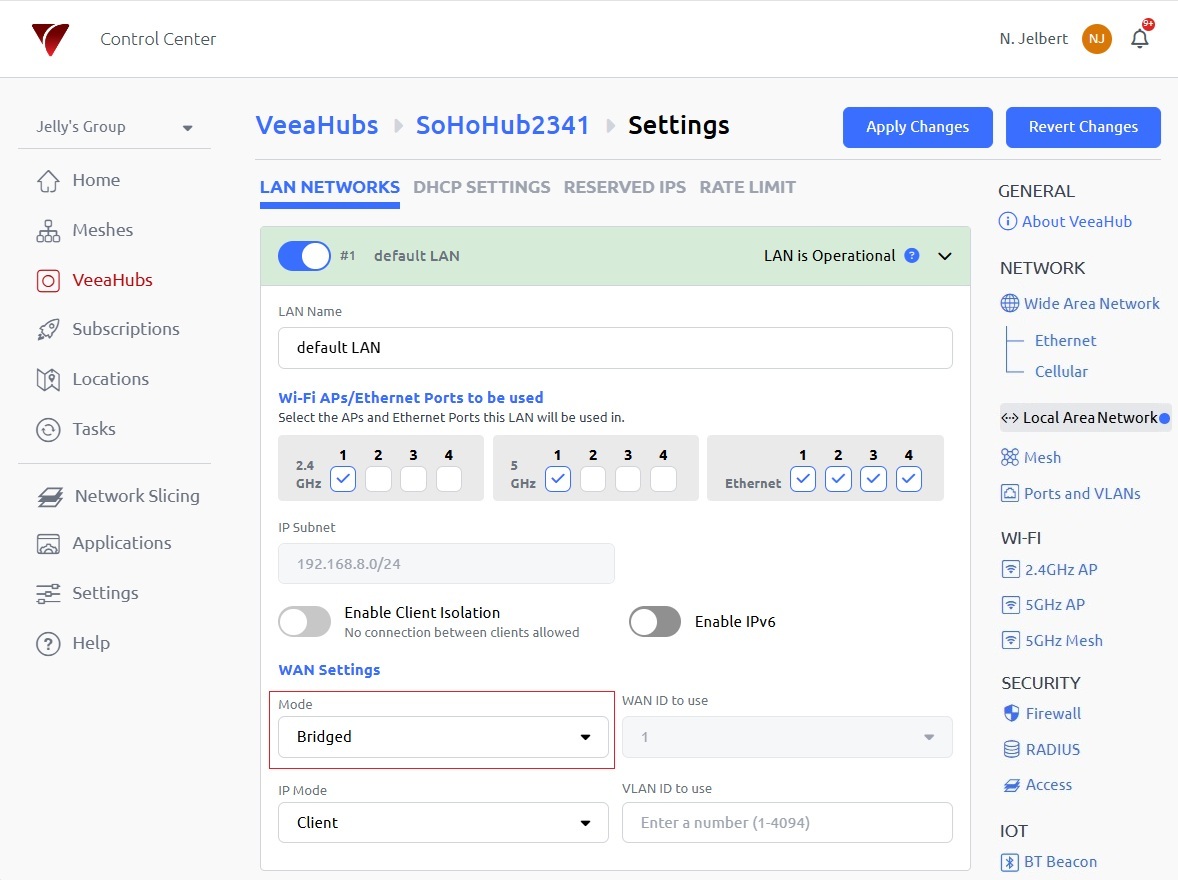Viewport: 1178px width, 880px height.
Task: Click the Control Center title text
Action: pyautogui.click(x=158, y=39)
